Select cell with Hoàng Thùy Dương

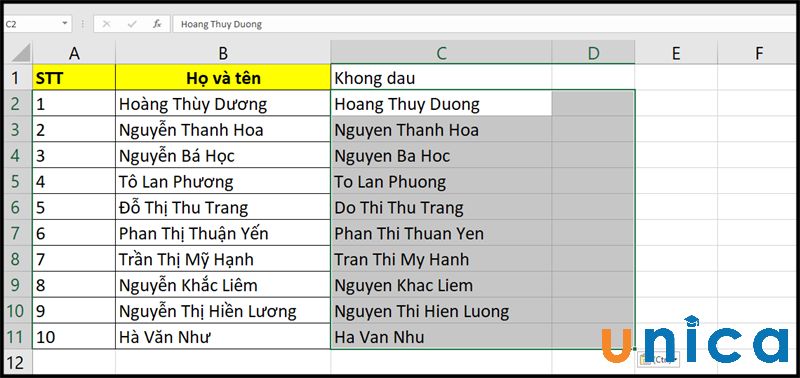(x=223, y=104)
